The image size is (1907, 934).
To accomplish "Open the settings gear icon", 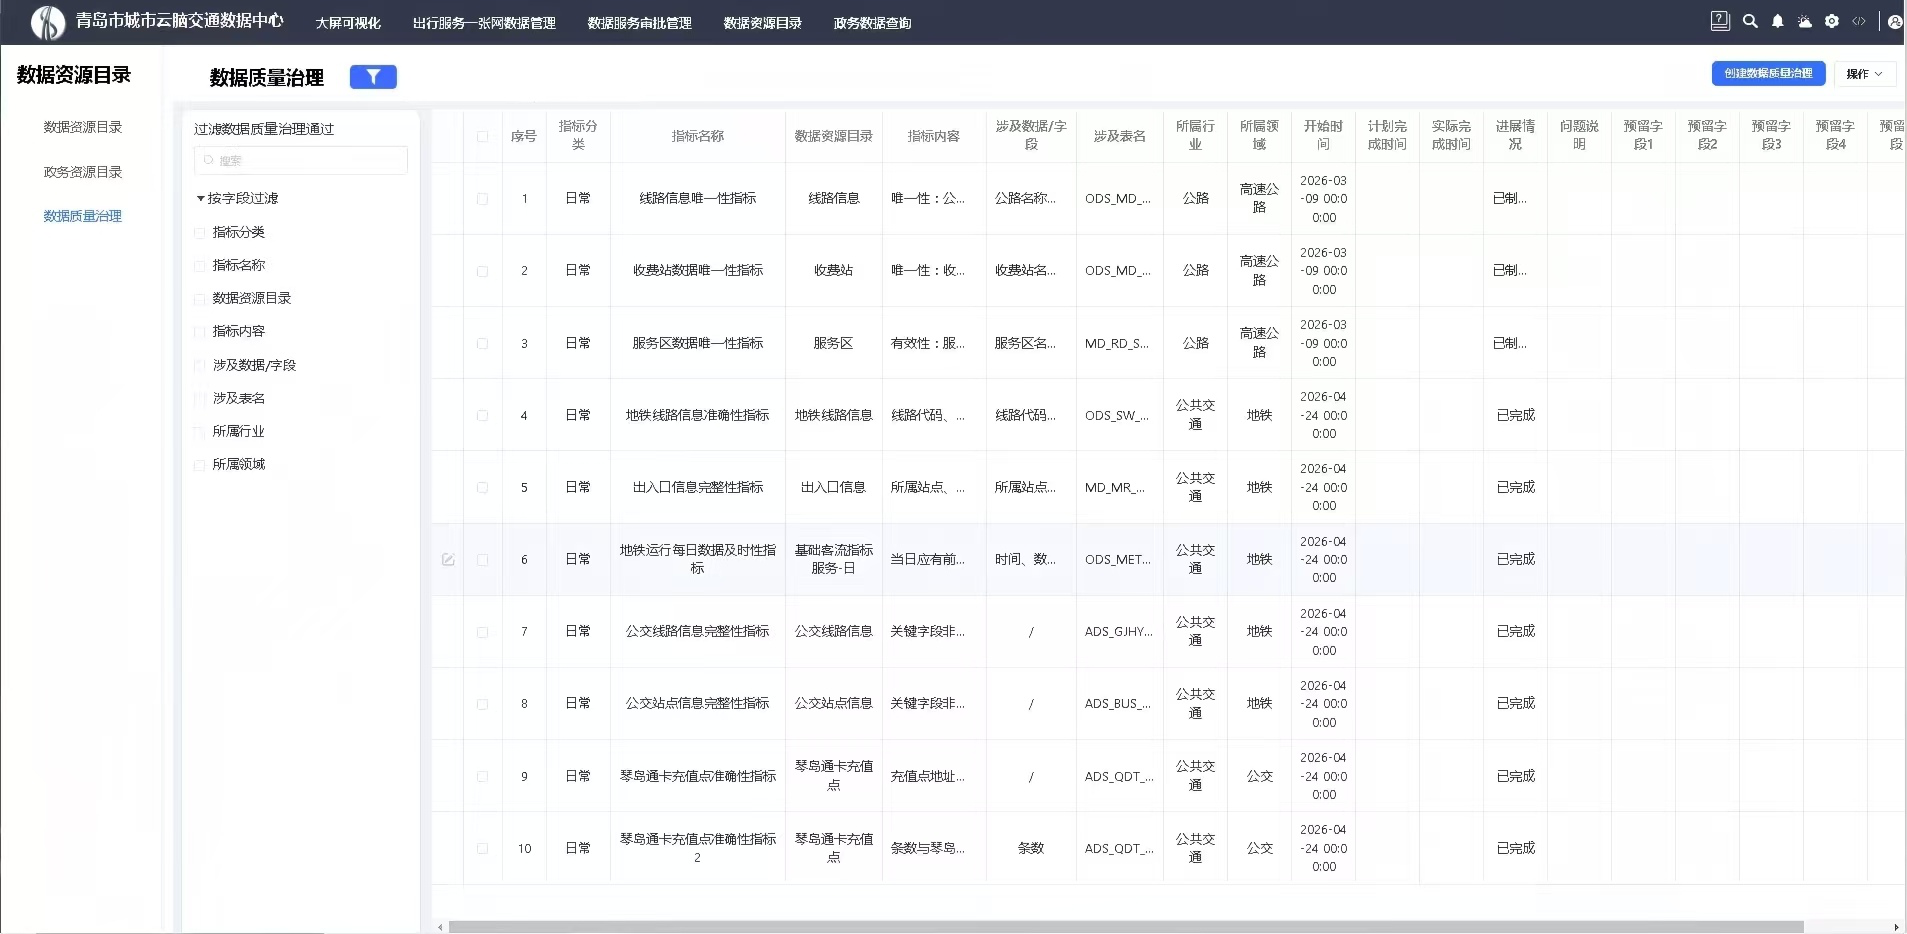I will click(1832, 21).
